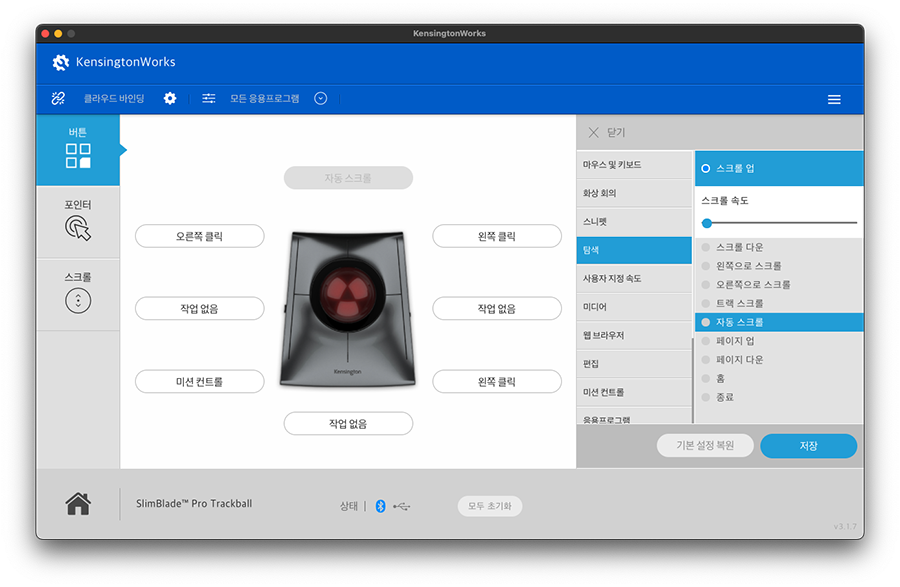Switch to the 포인터 tab

78,221
